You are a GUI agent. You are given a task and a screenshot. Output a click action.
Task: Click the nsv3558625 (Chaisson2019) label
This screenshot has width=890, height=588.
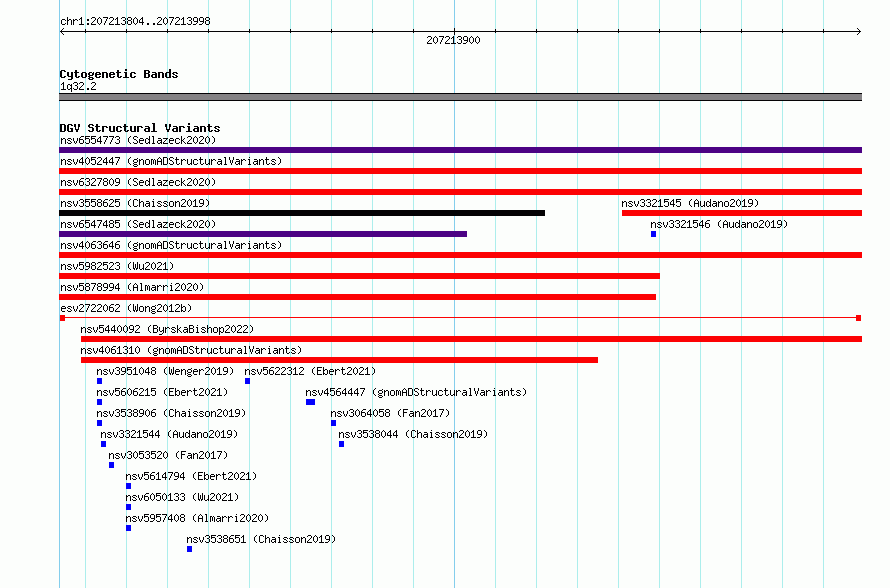click(135, 203)
